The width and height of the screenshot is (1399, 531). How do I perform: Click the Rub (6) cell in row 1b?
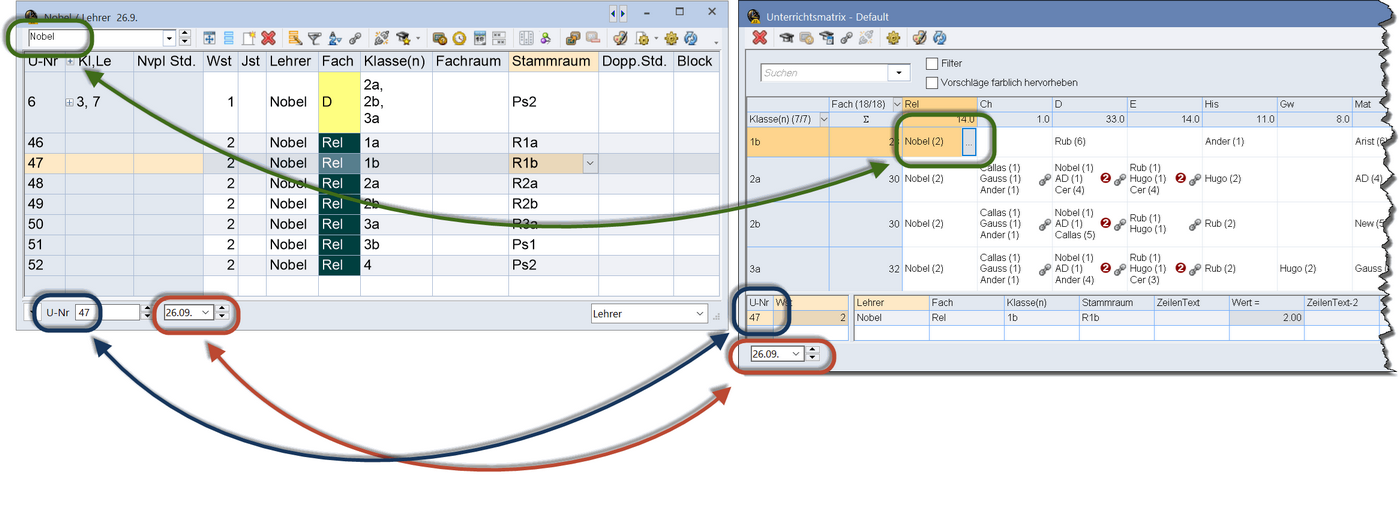tap(1090, 142)
